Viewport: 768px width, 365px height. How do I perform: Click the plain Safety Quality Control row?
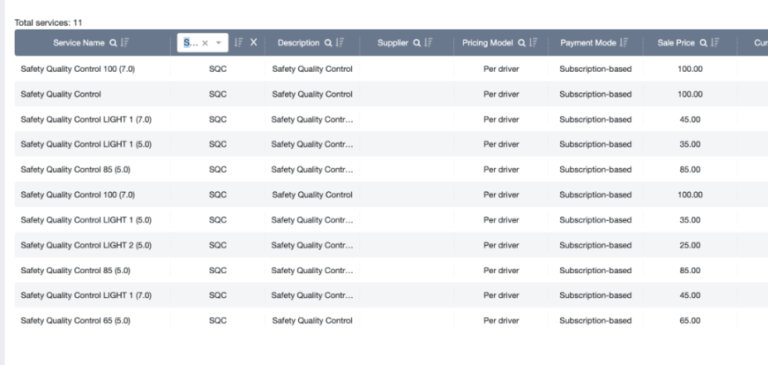click(391, 94)
